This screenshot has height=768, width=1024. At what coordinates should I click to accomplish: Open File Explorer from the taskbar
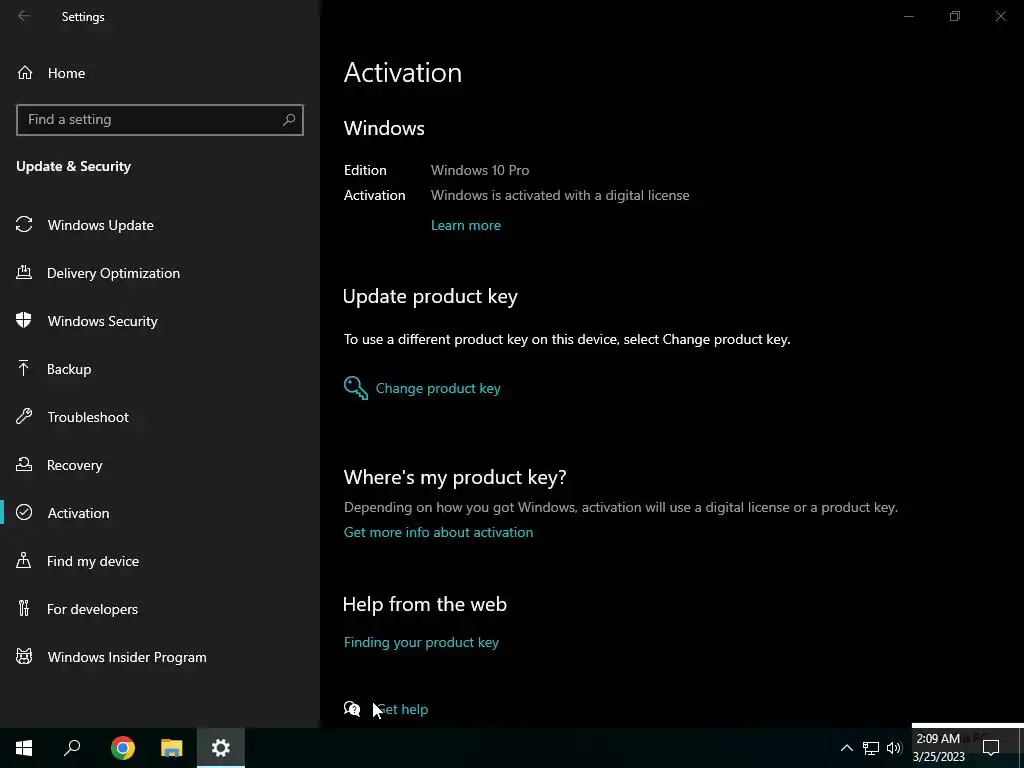point(172,748)
